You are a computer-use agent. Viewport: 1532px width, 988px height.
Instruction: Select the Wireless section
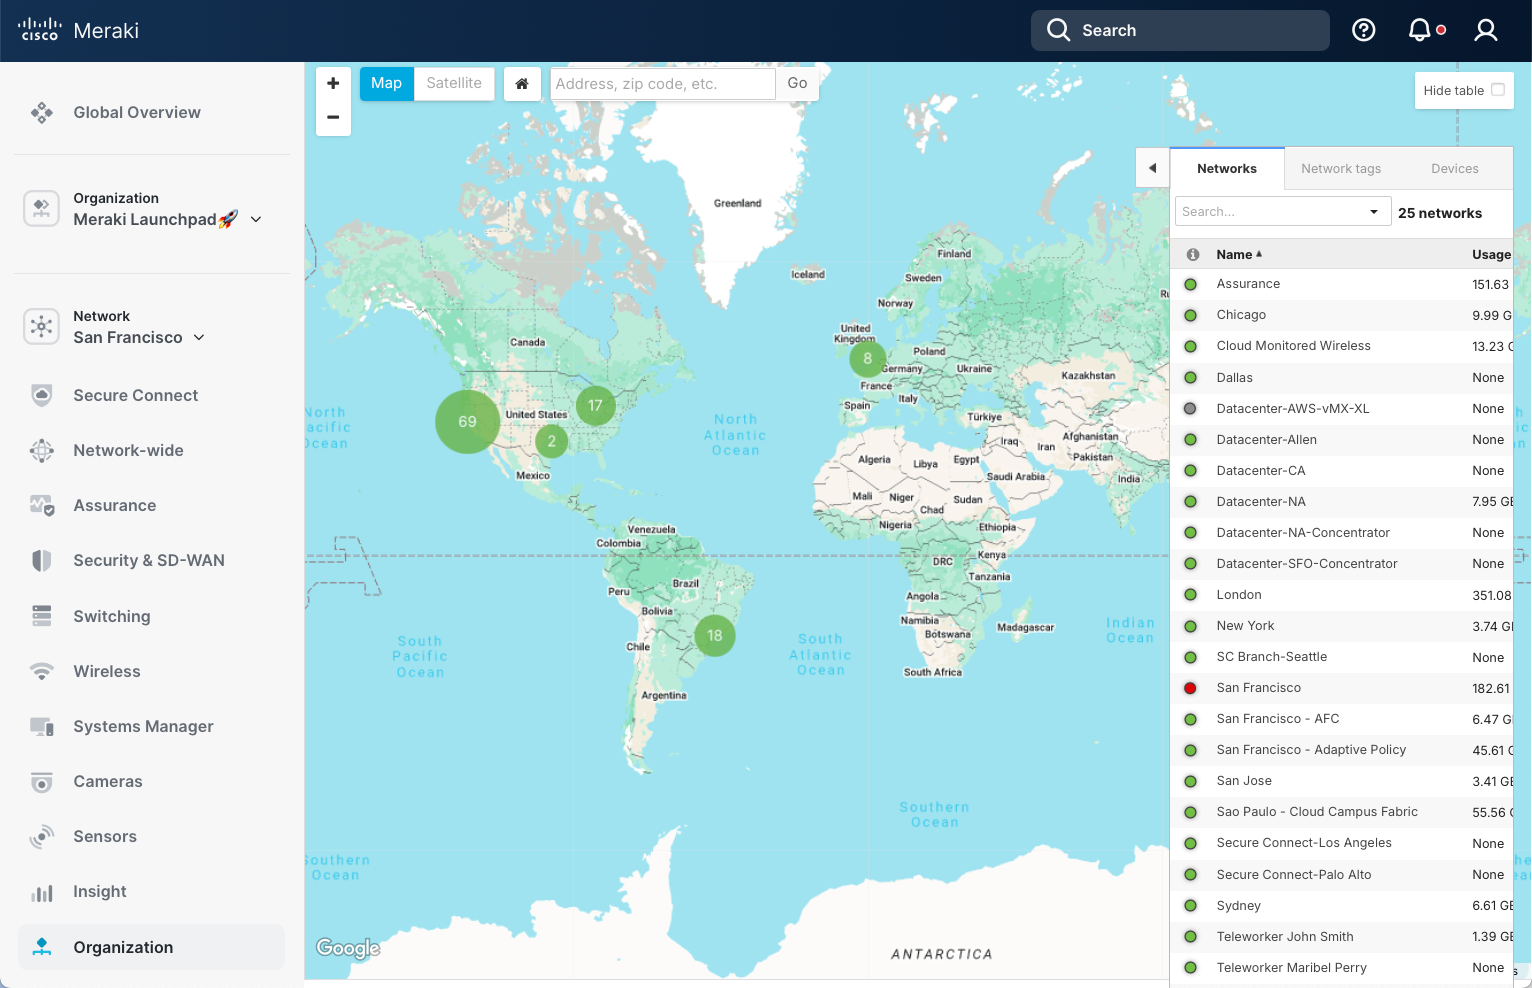(107, 671)
